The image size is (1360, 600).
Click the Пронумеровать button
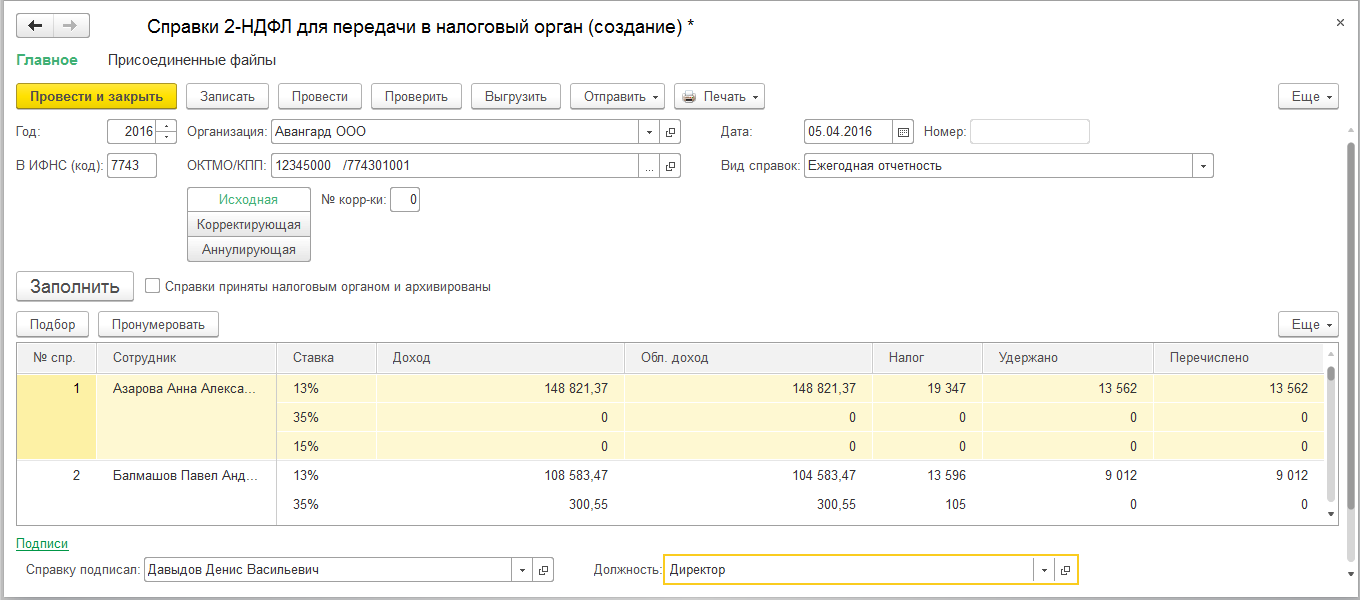pyautogui.click(x=158, y=324)
